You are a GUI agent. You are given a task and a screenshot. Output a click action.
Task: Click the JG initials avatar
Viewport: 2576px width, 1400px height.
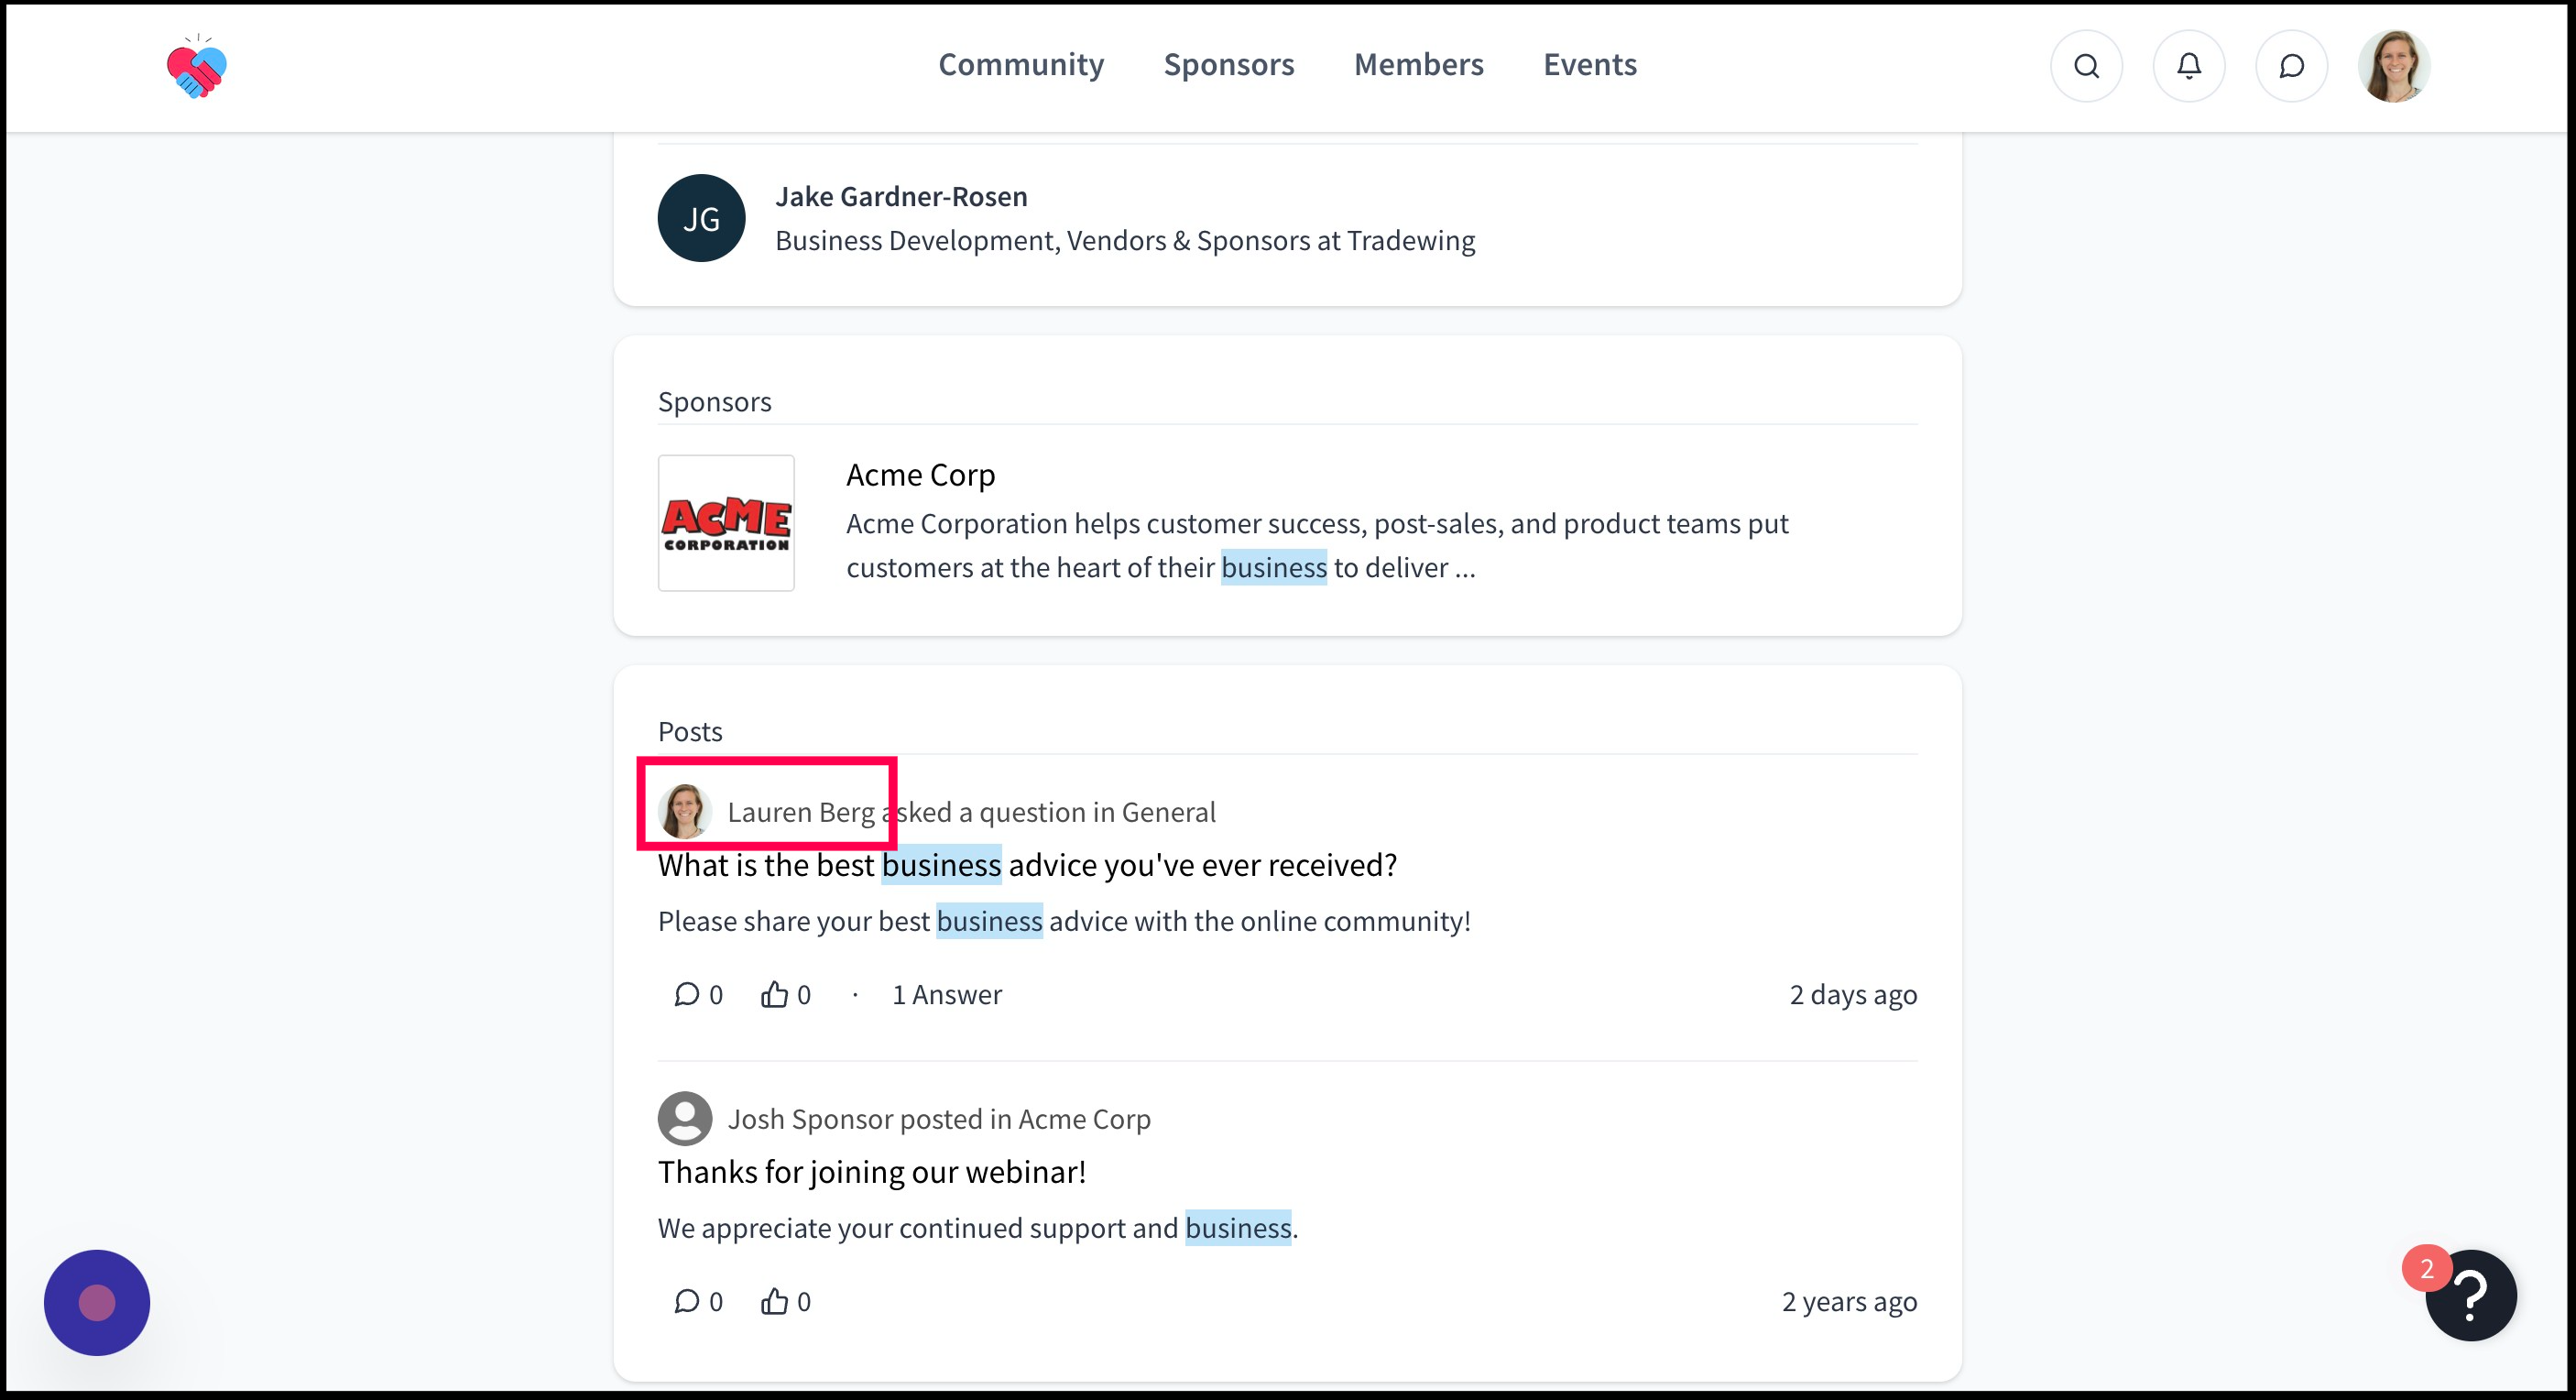(701, 218)
